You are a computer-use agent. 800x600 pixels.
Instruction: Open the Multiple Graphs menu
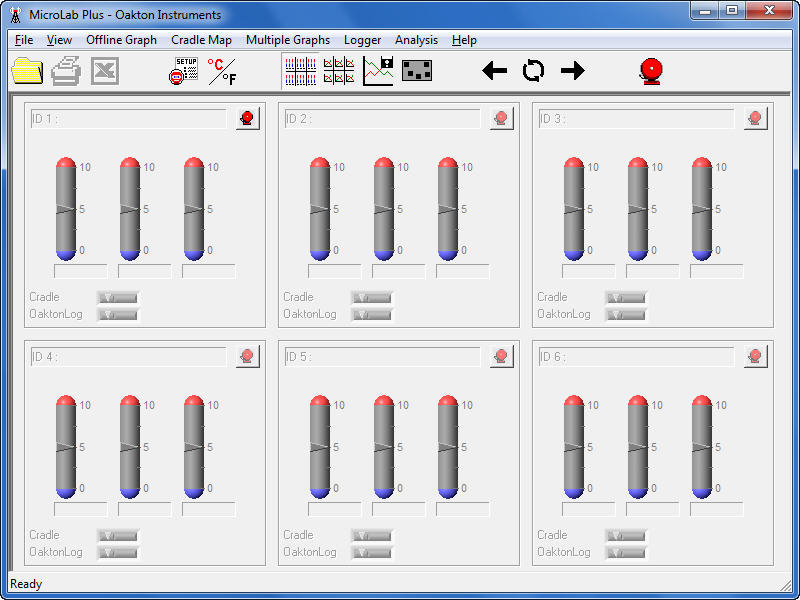[x=288, y=40]
